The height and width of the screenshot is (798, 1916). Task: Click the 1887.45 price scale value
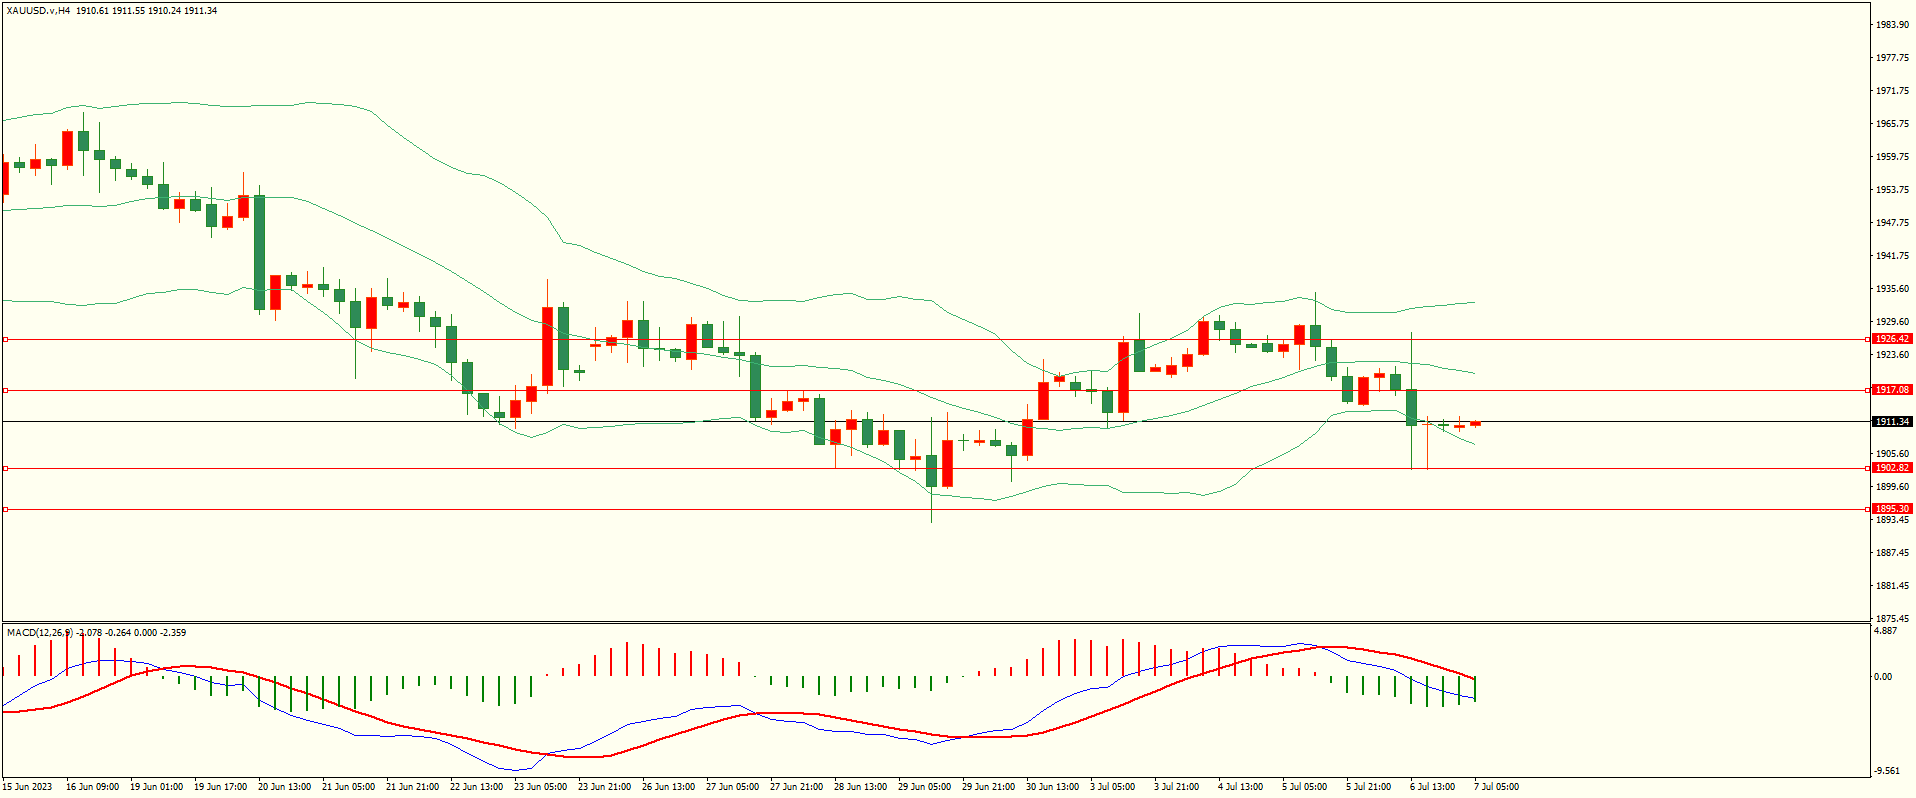[x=1892, y=553]
